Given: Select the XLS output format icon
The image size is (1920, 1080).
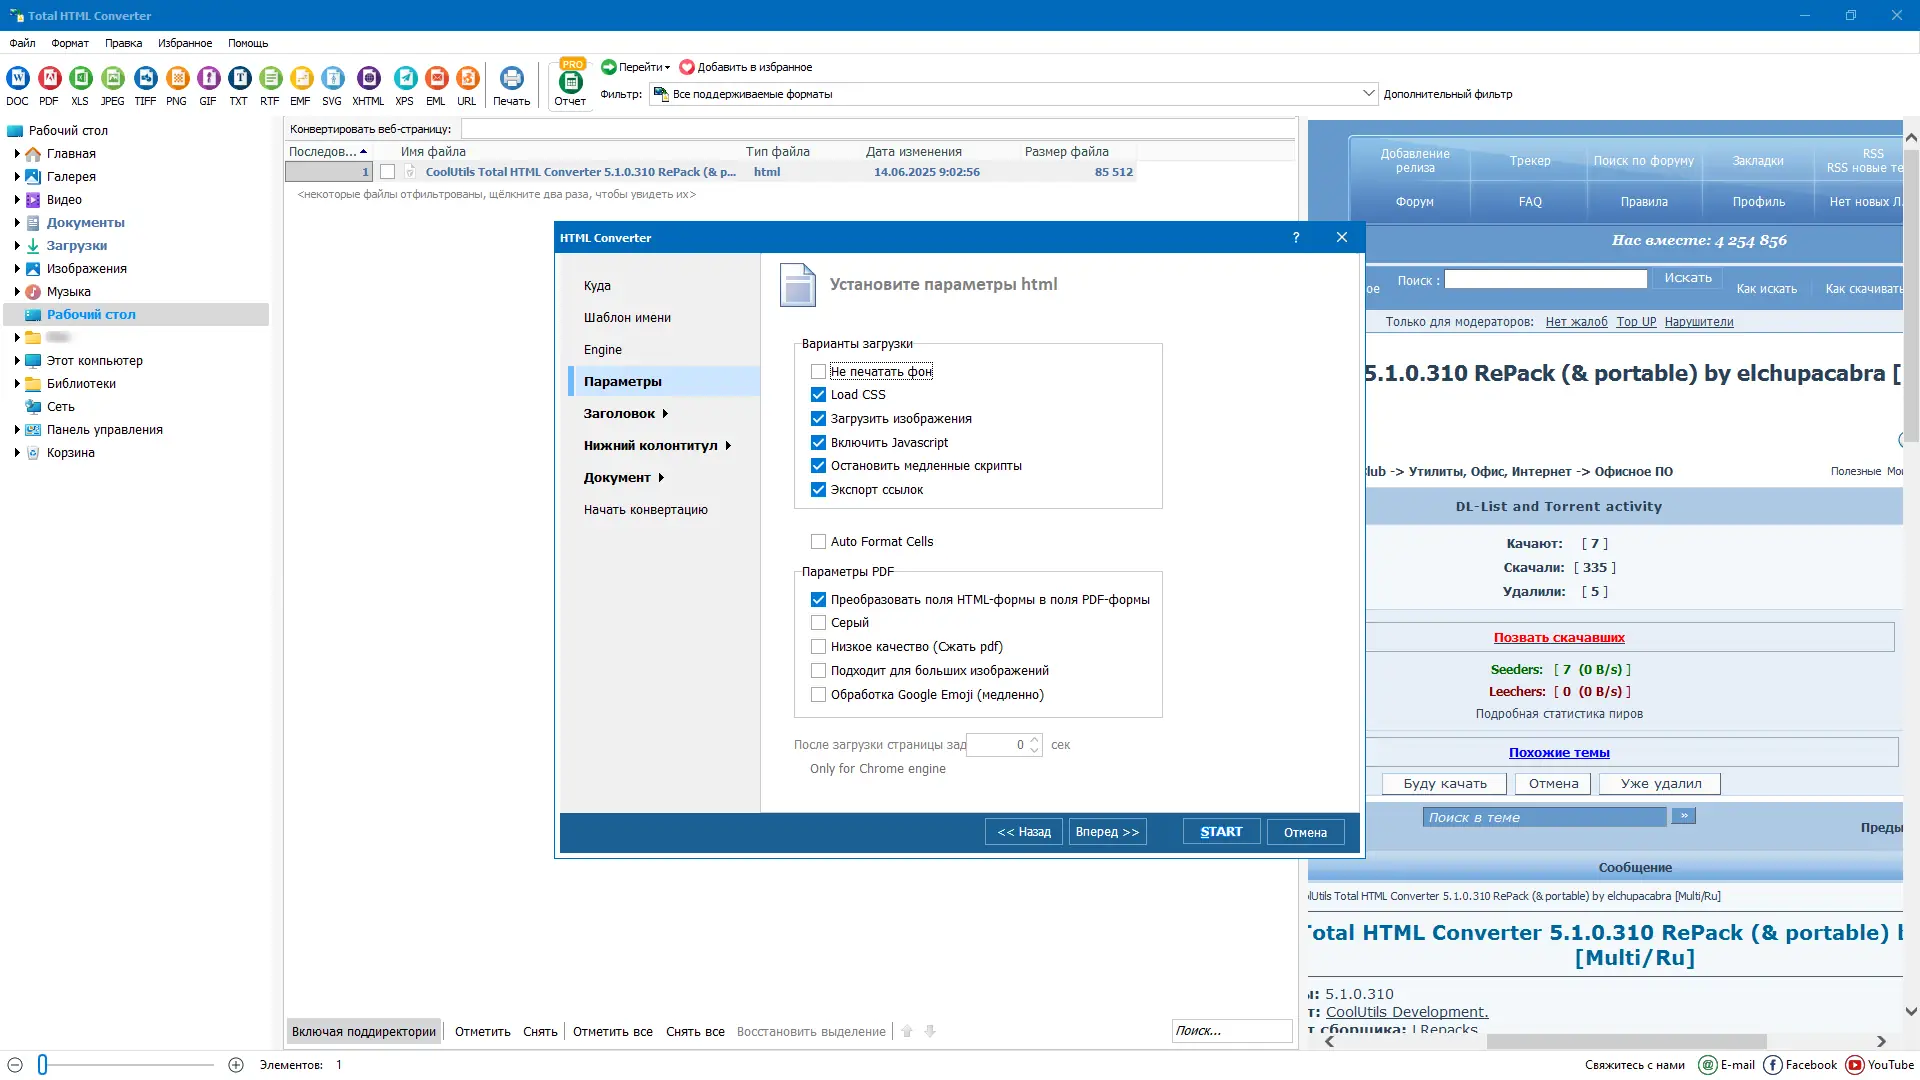Looking at the screenshot, I should [x=80, y=79].
